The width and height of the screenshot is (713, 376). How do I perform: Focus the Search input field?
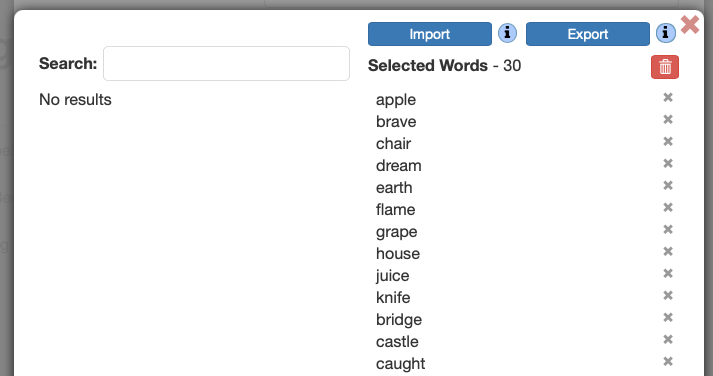226,64
